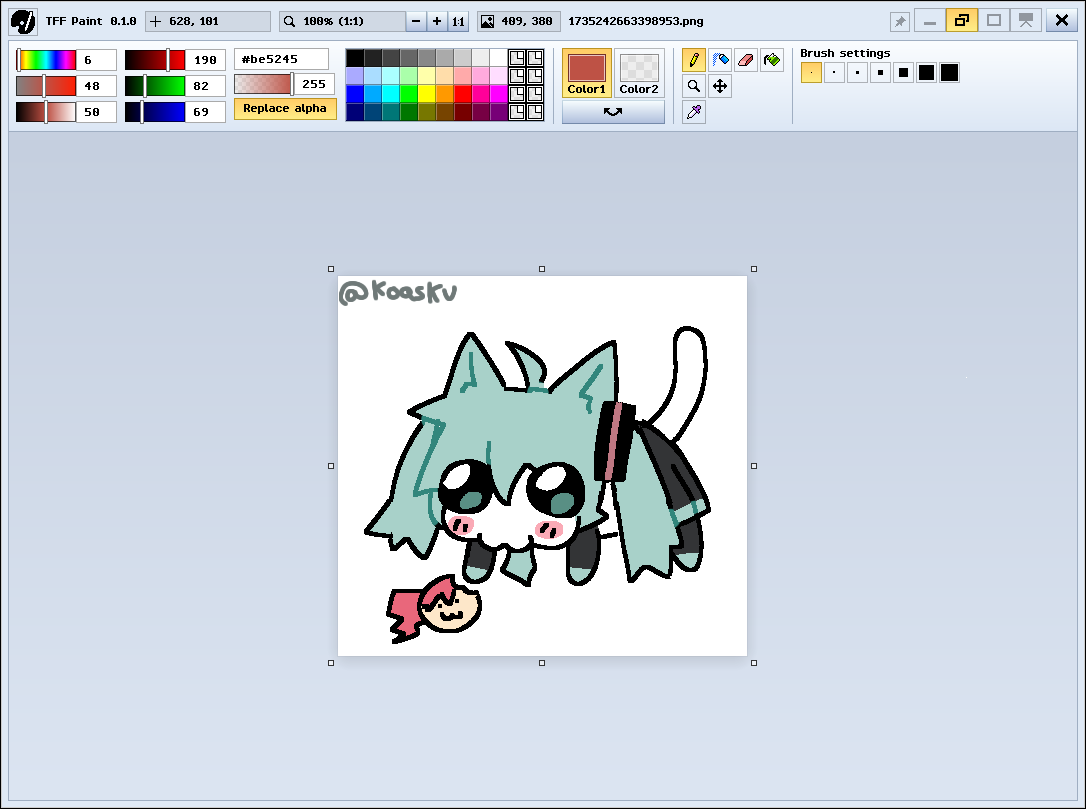Activate the Color1 slot
The image size is (1086, 809).
pos(587,73)
